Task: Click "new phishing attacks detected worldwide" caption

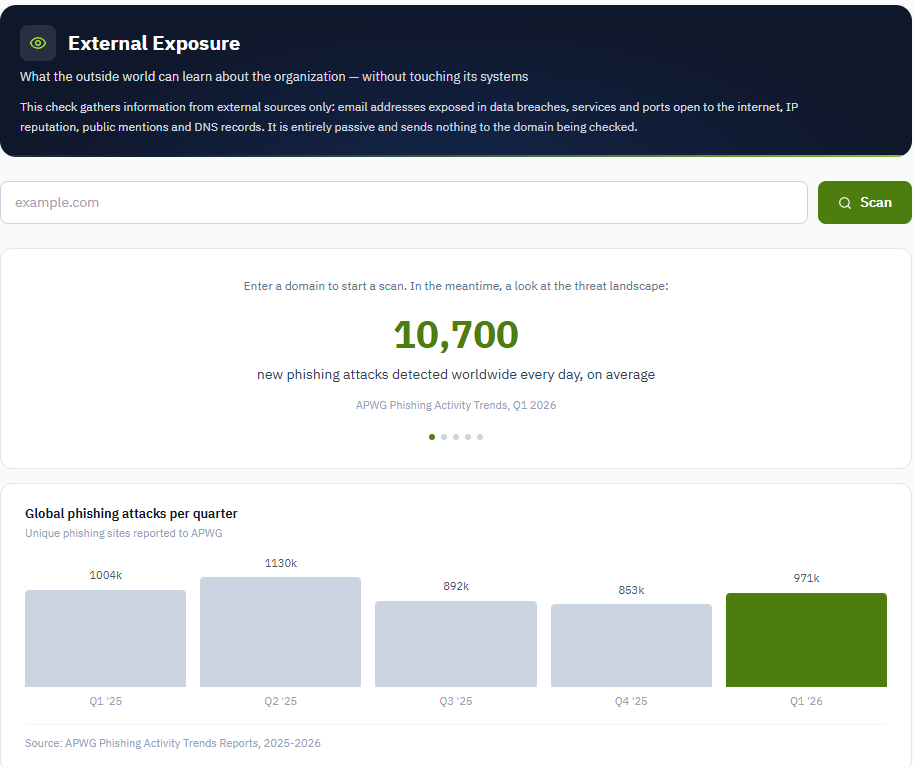Action: pos(456,374)
